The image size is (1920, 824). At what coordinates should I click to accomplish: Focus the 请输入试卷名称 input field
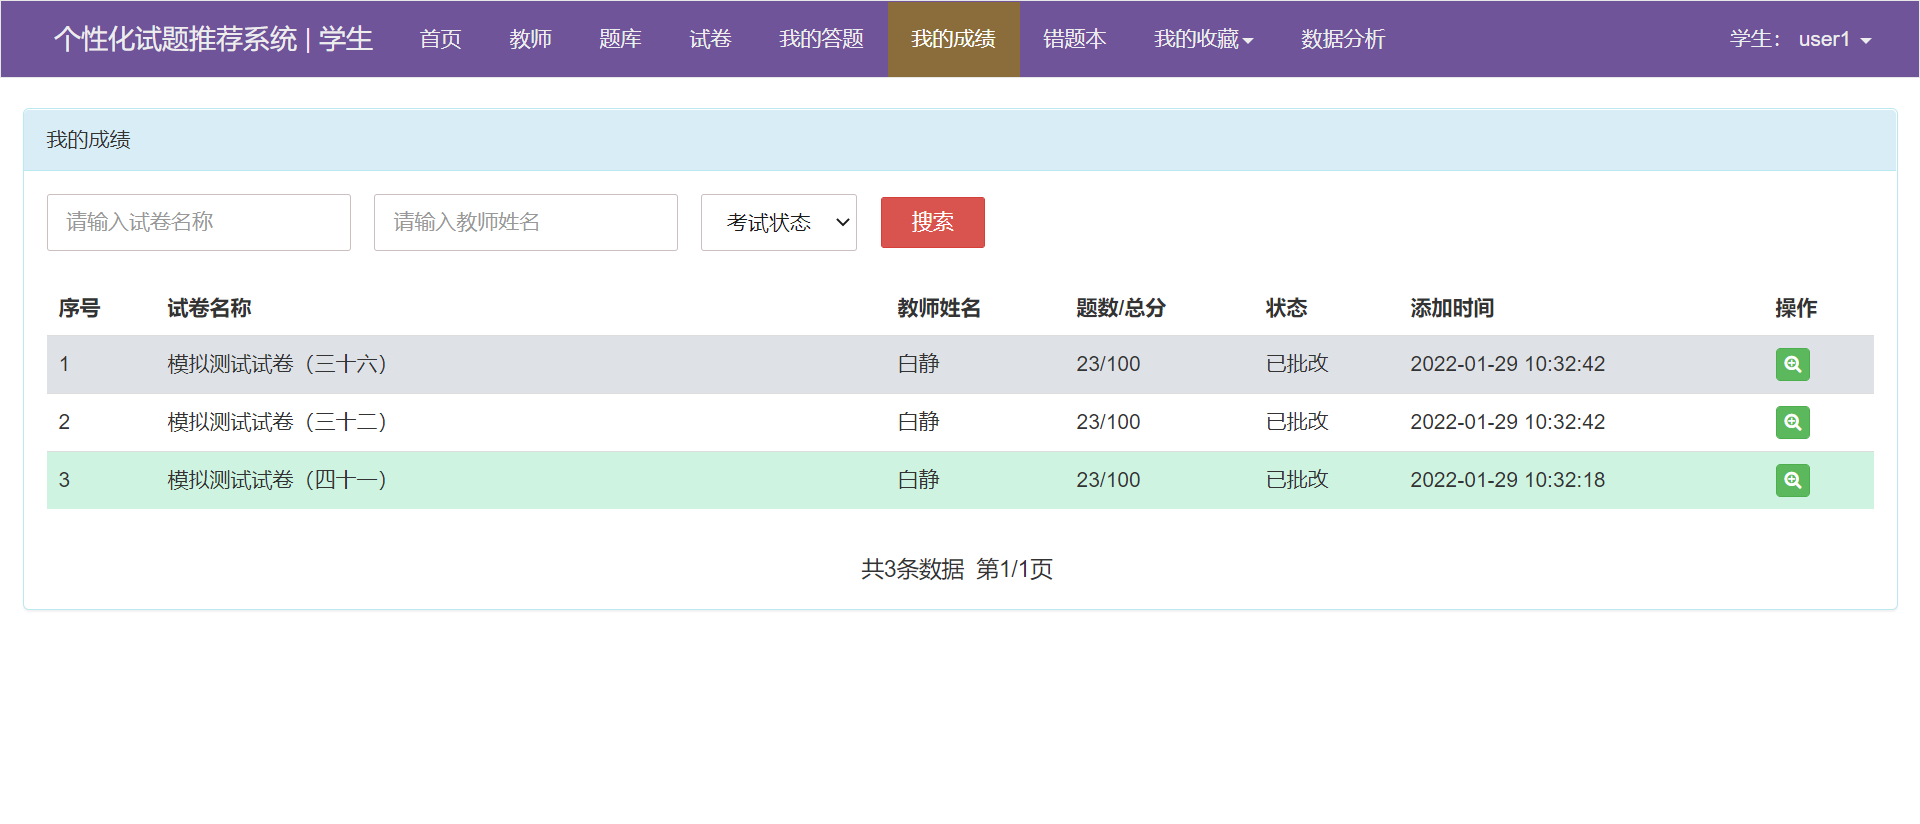(199, 222)
